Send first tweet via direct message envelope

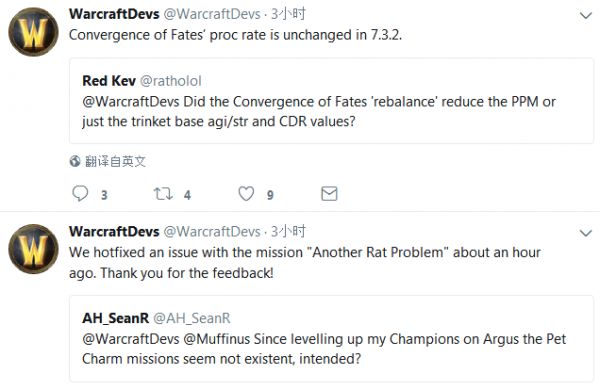click(x=329, y=194)
